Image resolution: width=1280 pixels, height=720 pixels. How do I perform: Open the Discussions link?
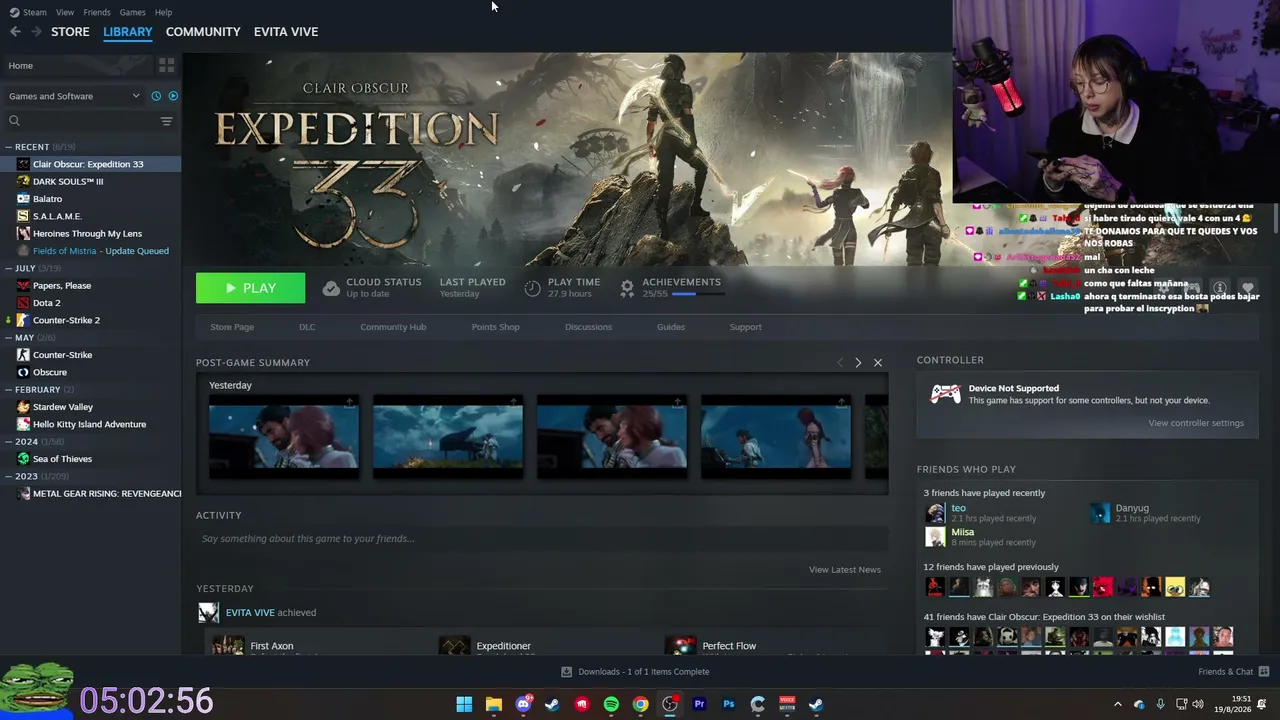(588, 327)
